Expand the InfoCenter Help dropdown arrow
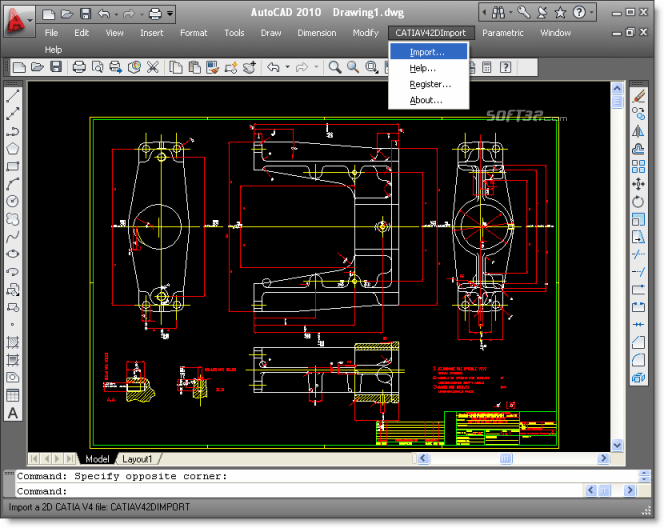This screenshot has height=528, width=664. (x=592, y=13)
